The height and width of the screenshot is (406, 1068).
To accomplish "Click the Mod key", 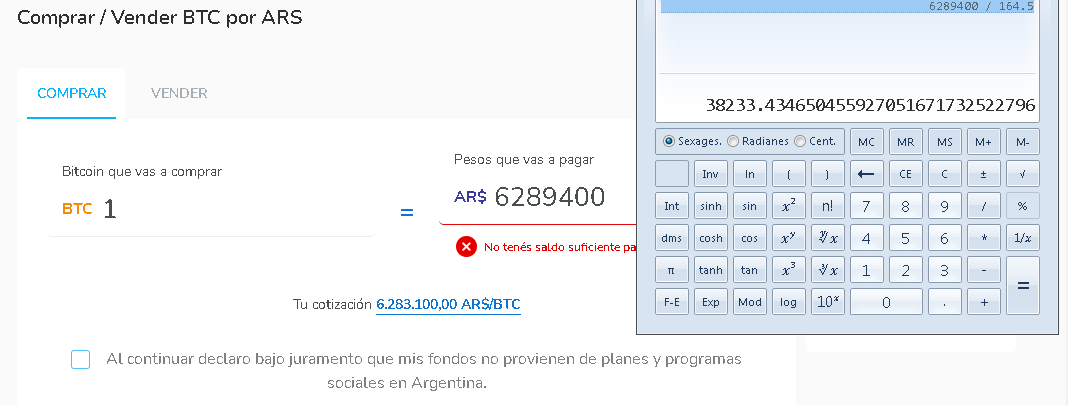I will (x=749, y=302).
